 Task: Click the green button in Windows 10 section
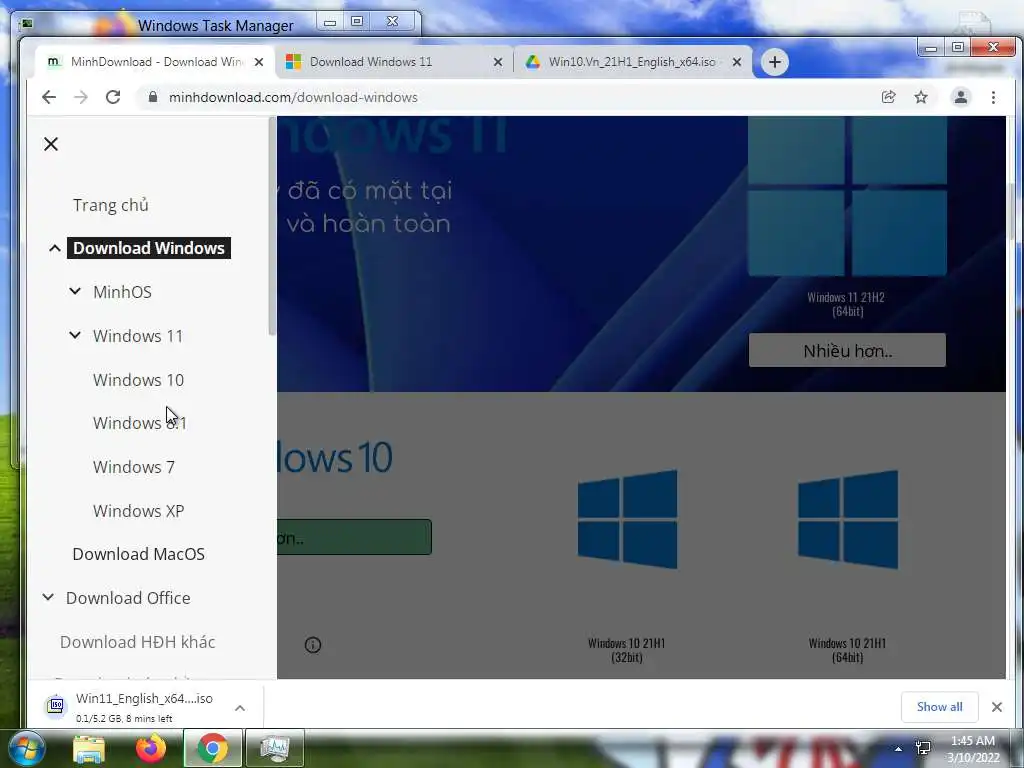tap(354, 537)
